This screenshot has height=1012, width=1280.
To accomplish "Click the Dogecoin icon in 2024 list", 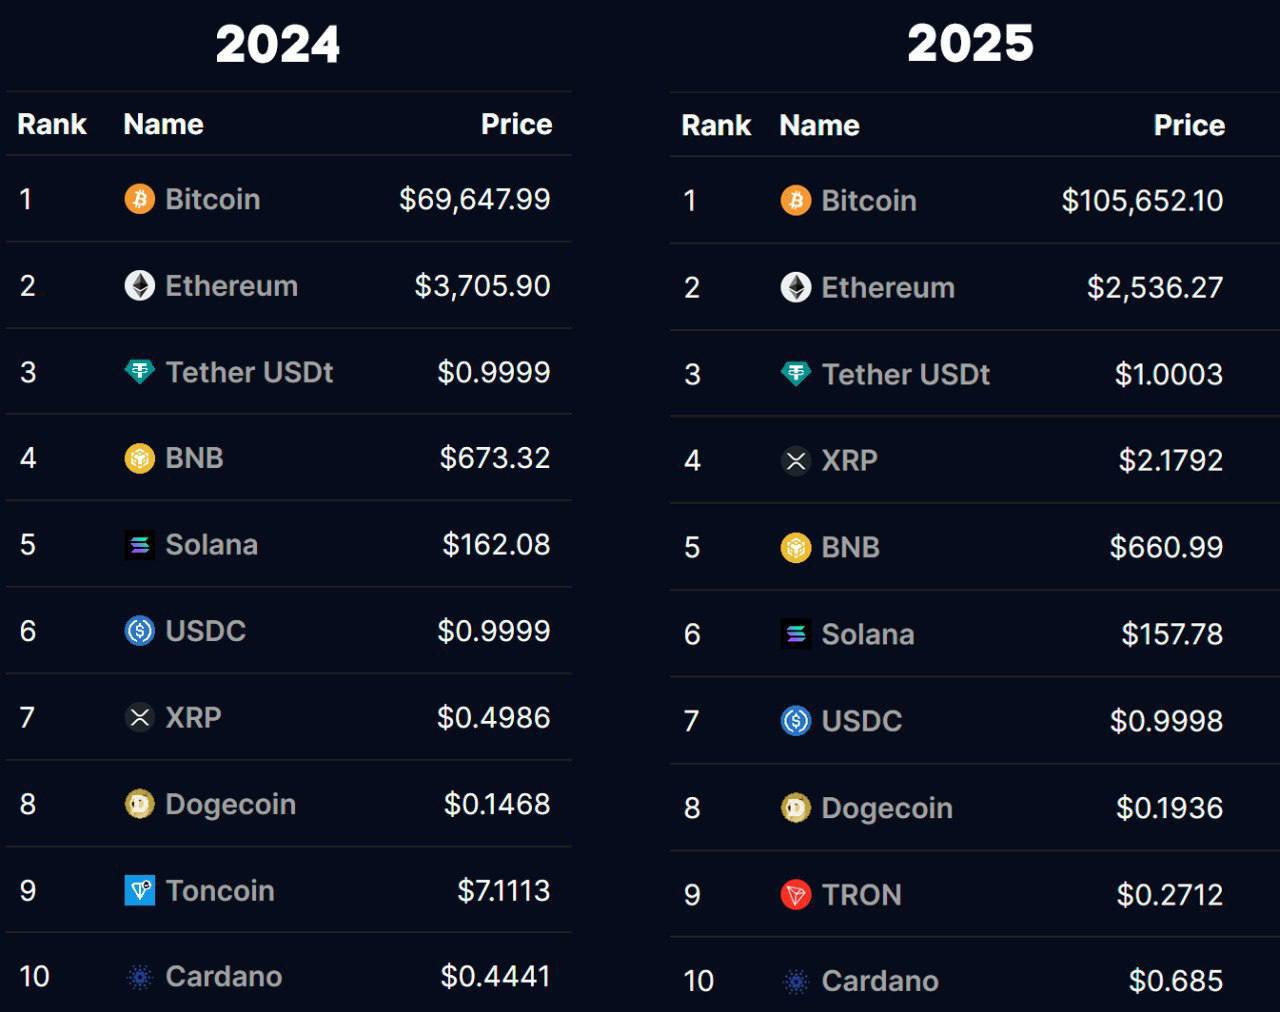I will coord(140,804).
